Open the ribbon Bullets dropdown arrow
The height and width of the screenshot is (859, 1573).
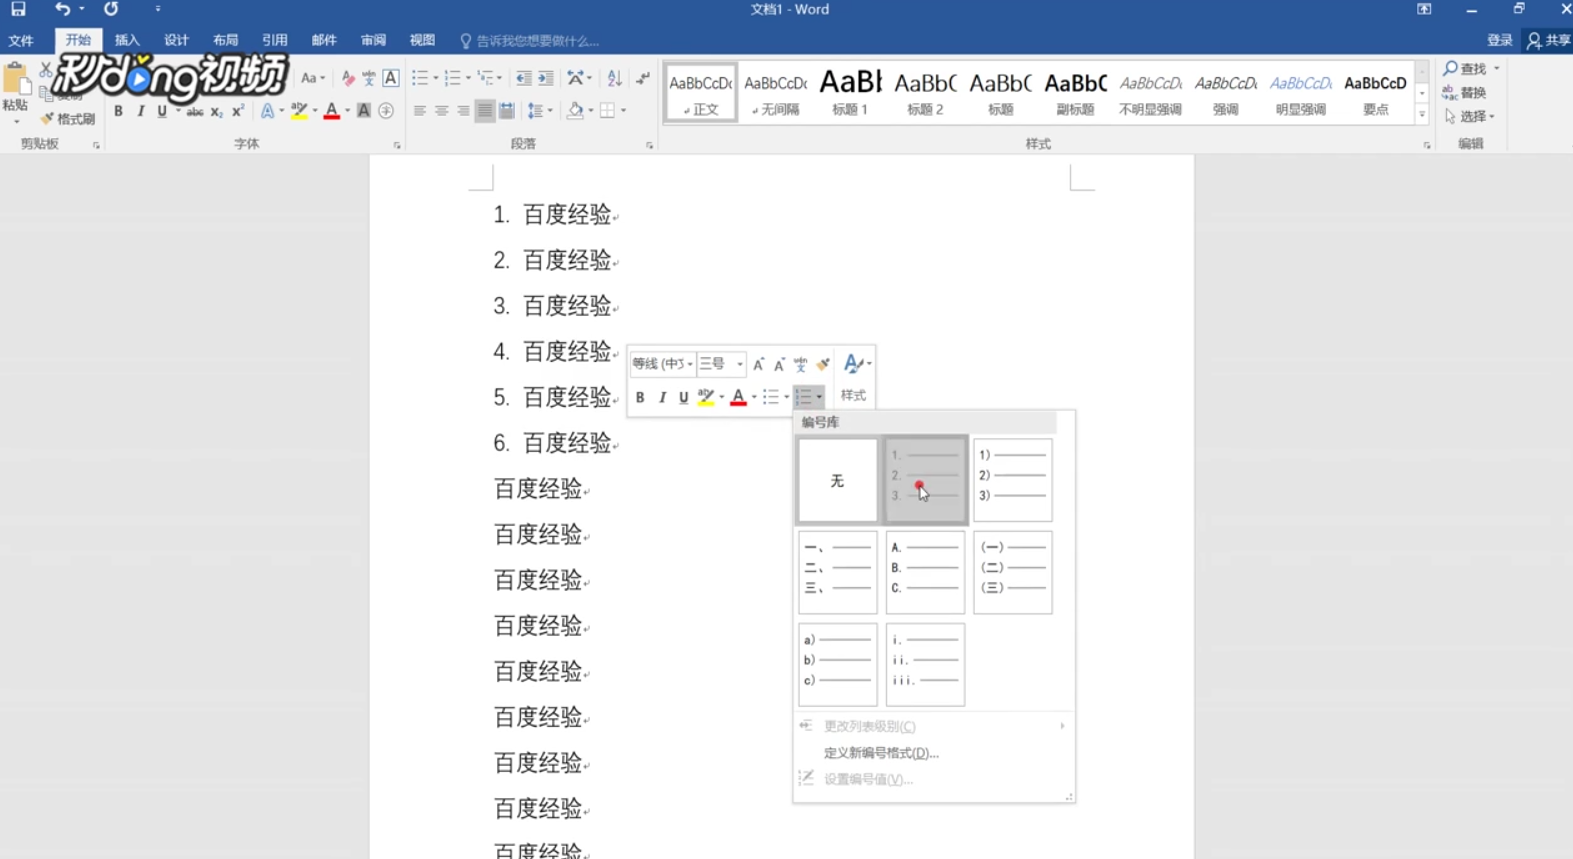click(436, 78)
